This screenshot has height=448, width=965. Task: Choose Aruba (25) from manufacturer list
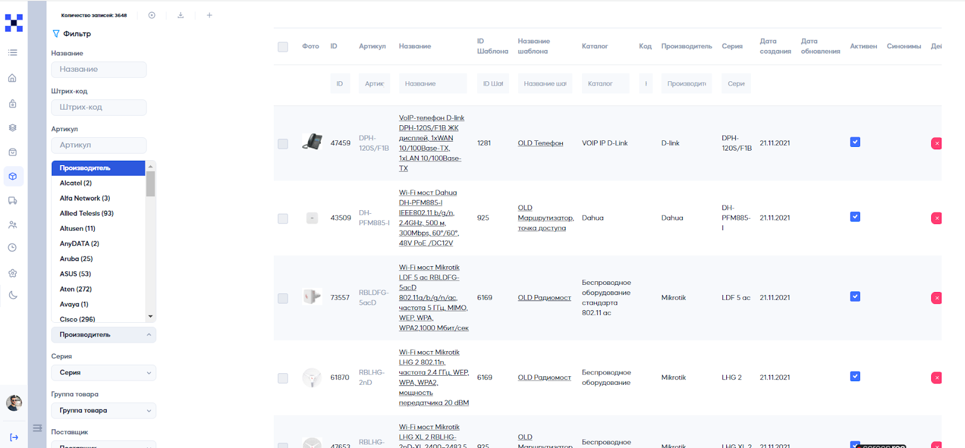tap(98, 259)
